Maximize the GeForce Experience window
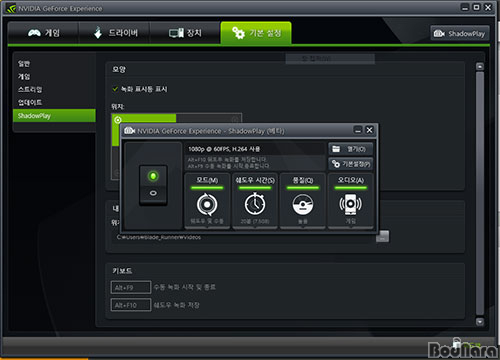This screenshot has width=500, height=360. pos(477,7)
